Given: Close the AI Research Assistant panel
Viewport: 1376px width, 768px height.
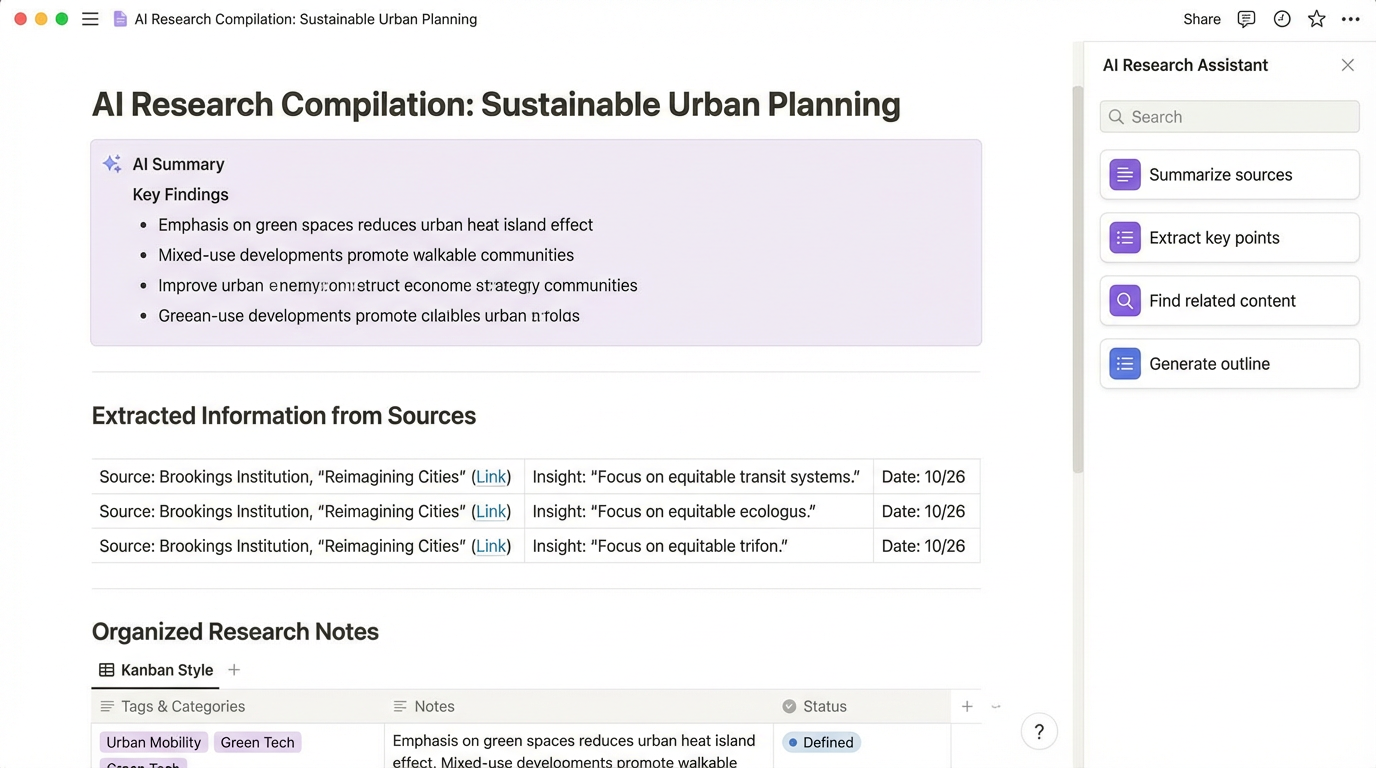Looking at the screenshot, I should tap(1347, 65).
